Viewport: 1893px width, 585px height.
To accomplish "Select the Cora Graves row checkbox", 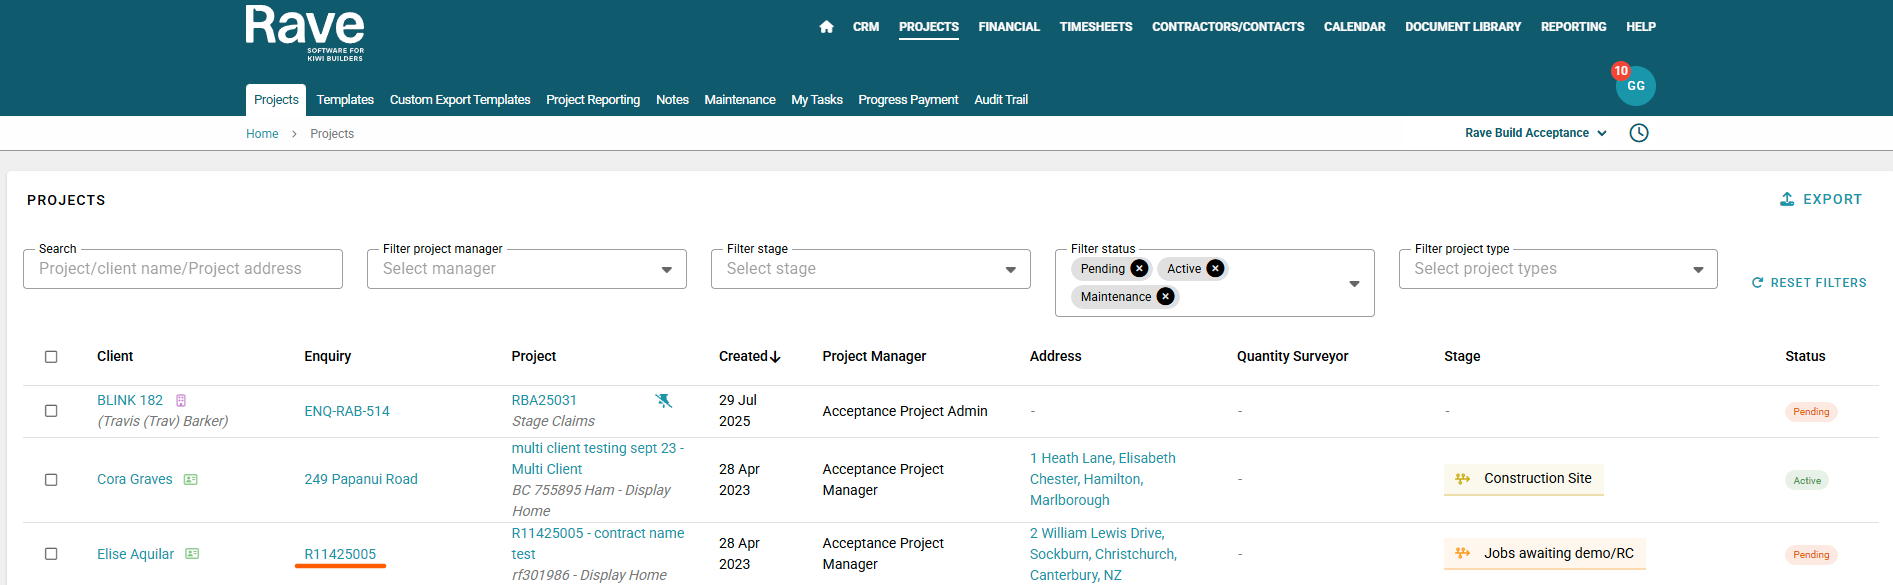I will [x=51, y=480].
